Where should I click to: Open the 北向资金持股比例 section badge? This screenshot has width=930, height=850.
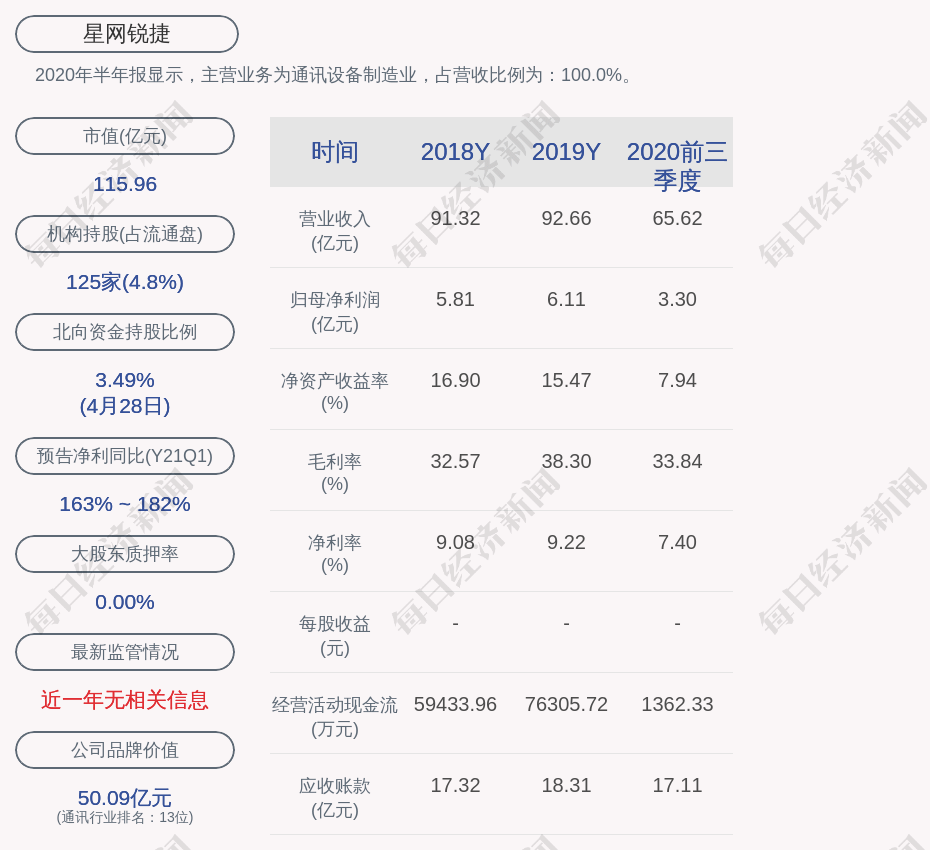[x=124, y=332]
